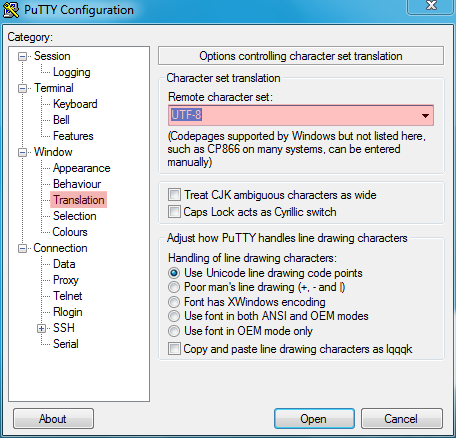Select the Proxy connection category
This screenshot has height=438, width=456.
click(x=66, y=280)
